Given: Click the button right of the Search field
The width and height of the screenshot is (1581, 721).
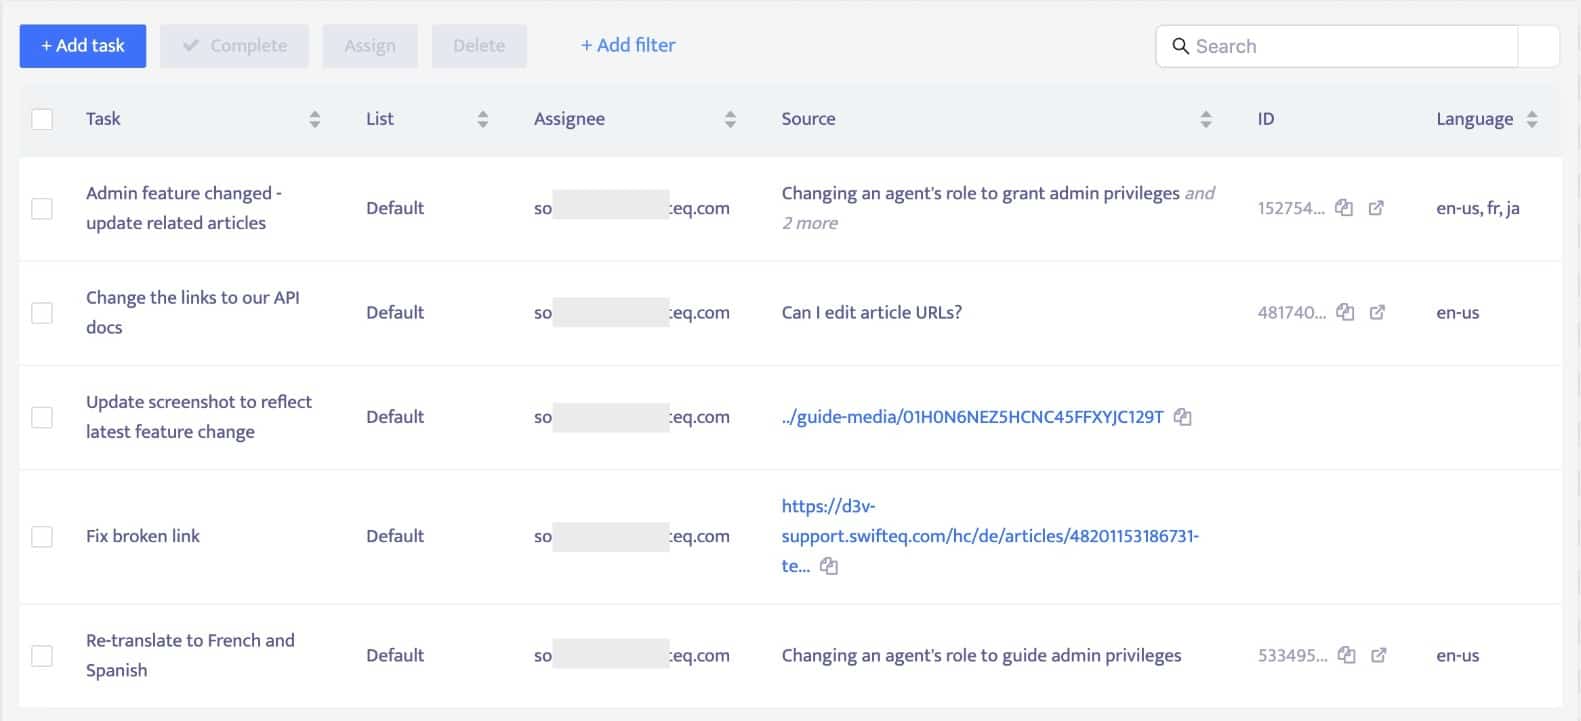Looking at the screenshot, I should (1539, 46).
